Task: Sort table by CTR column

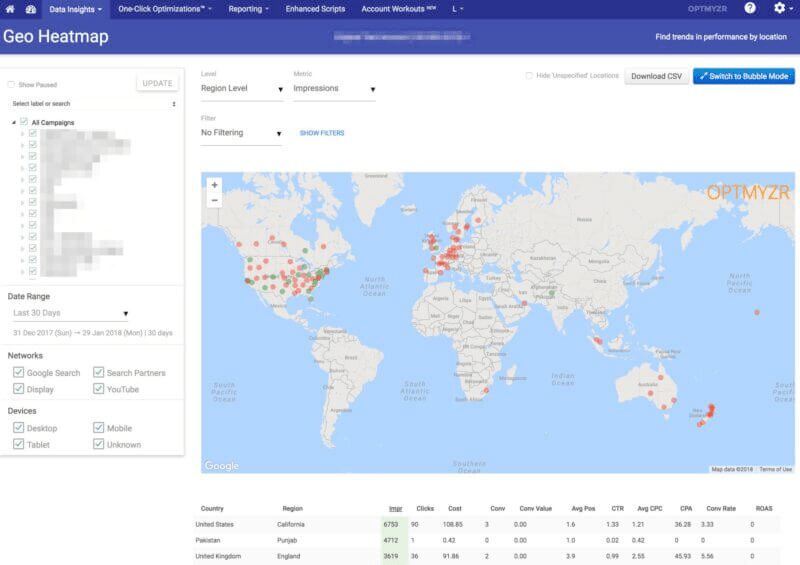Action: coord(617,508)
